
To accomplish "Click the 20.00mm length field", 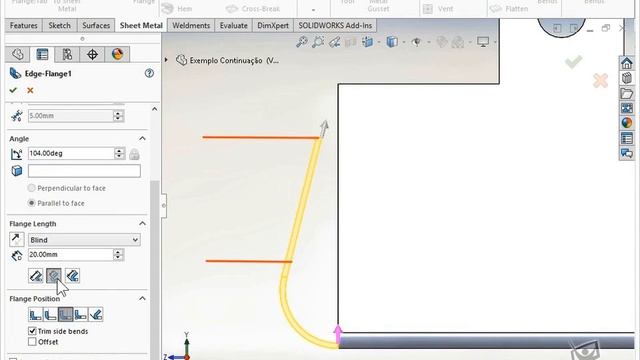I will [x=70, y=254].
